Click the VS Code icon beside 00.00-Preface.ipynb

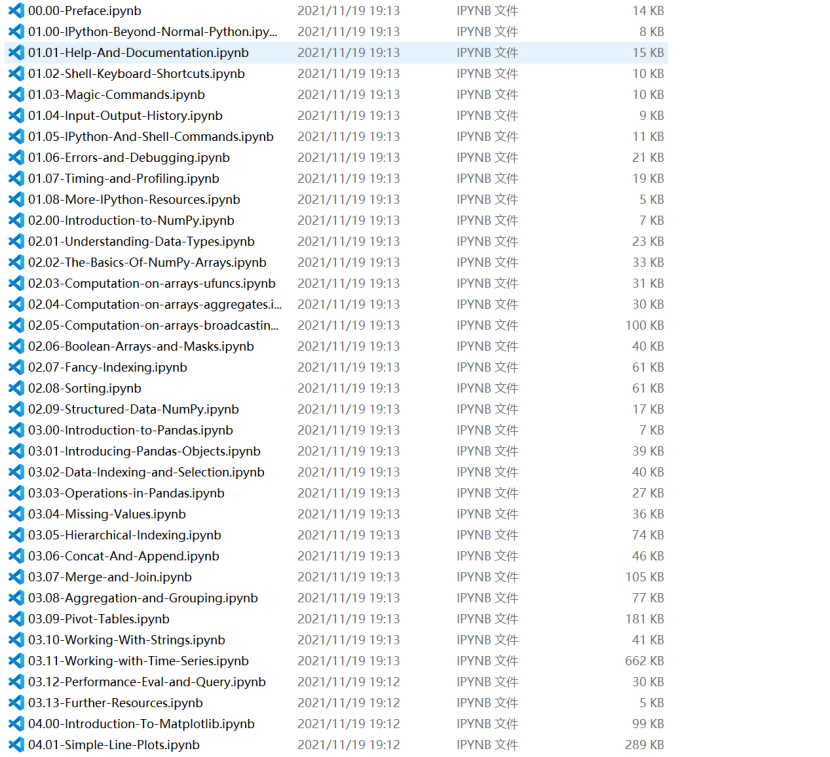pyautogui.click(x=16, y=11)
